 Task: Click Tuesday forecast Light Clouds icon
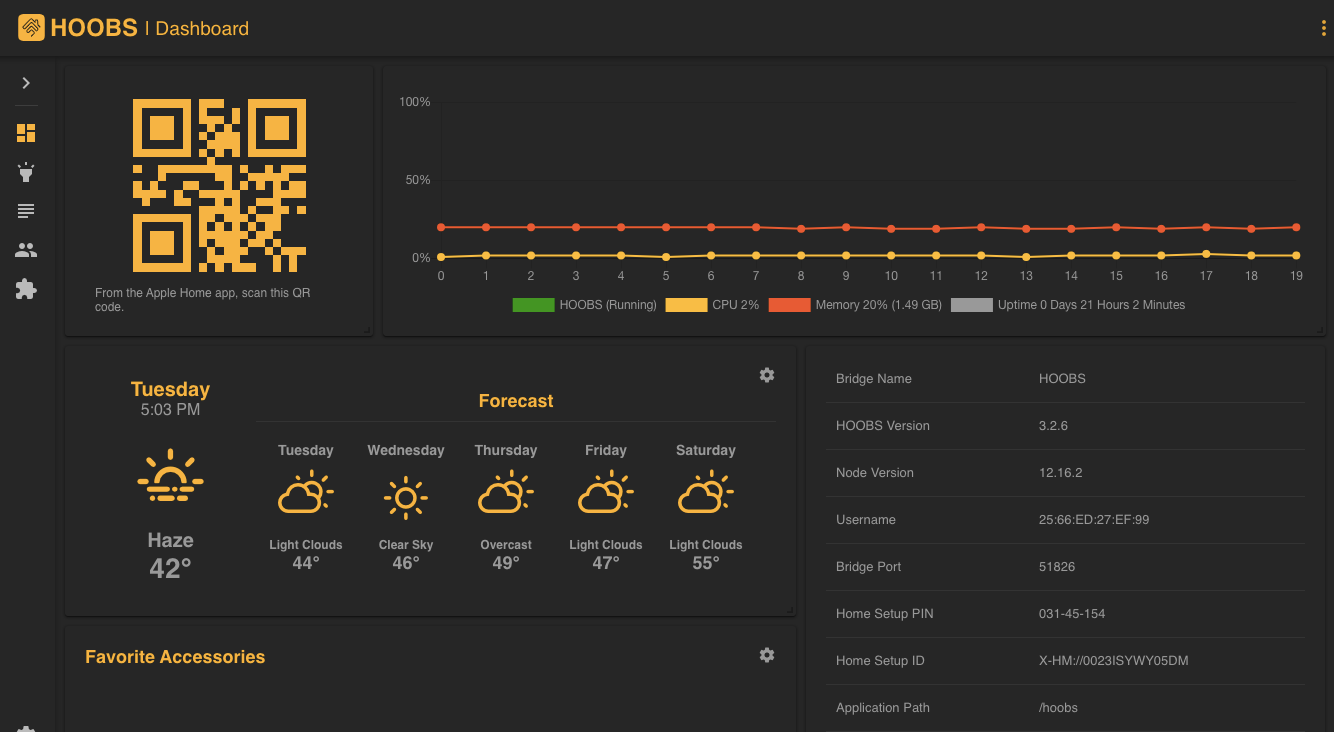(306, 494)
